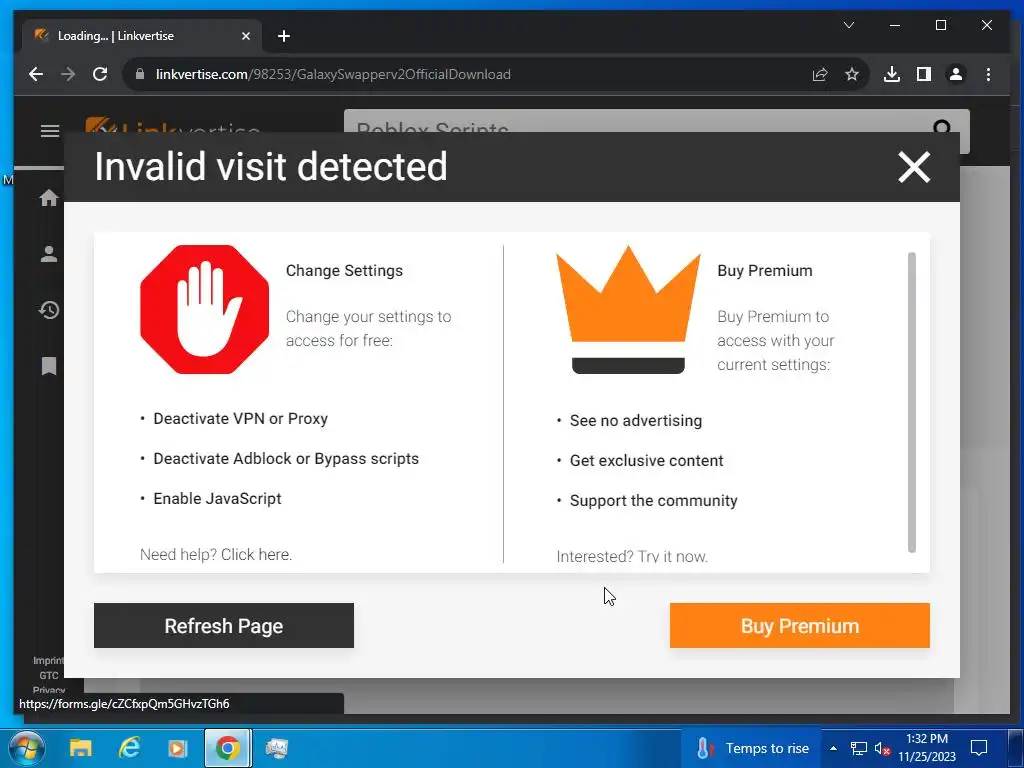1024x768 pixels.
Task: Go forward in the browser
Action: (x=68, y=74)
